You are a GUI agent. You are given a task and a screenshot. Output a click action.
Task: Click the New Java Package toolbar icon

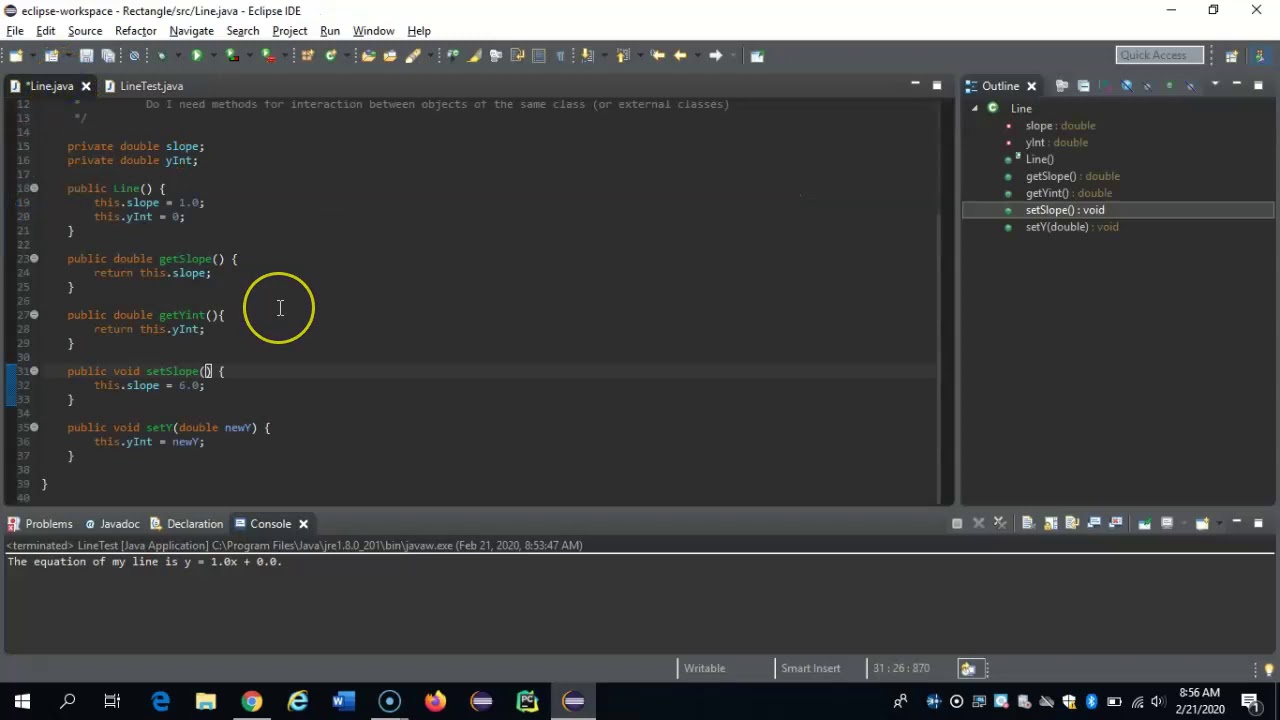point(307,55)
